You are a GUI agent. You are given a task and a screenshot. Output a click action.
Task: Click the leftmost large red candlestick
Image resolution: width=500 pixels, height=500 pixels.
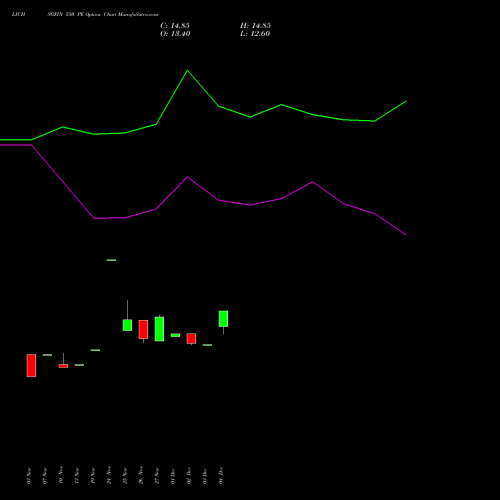pyautogui.click(x=31, y=365)
